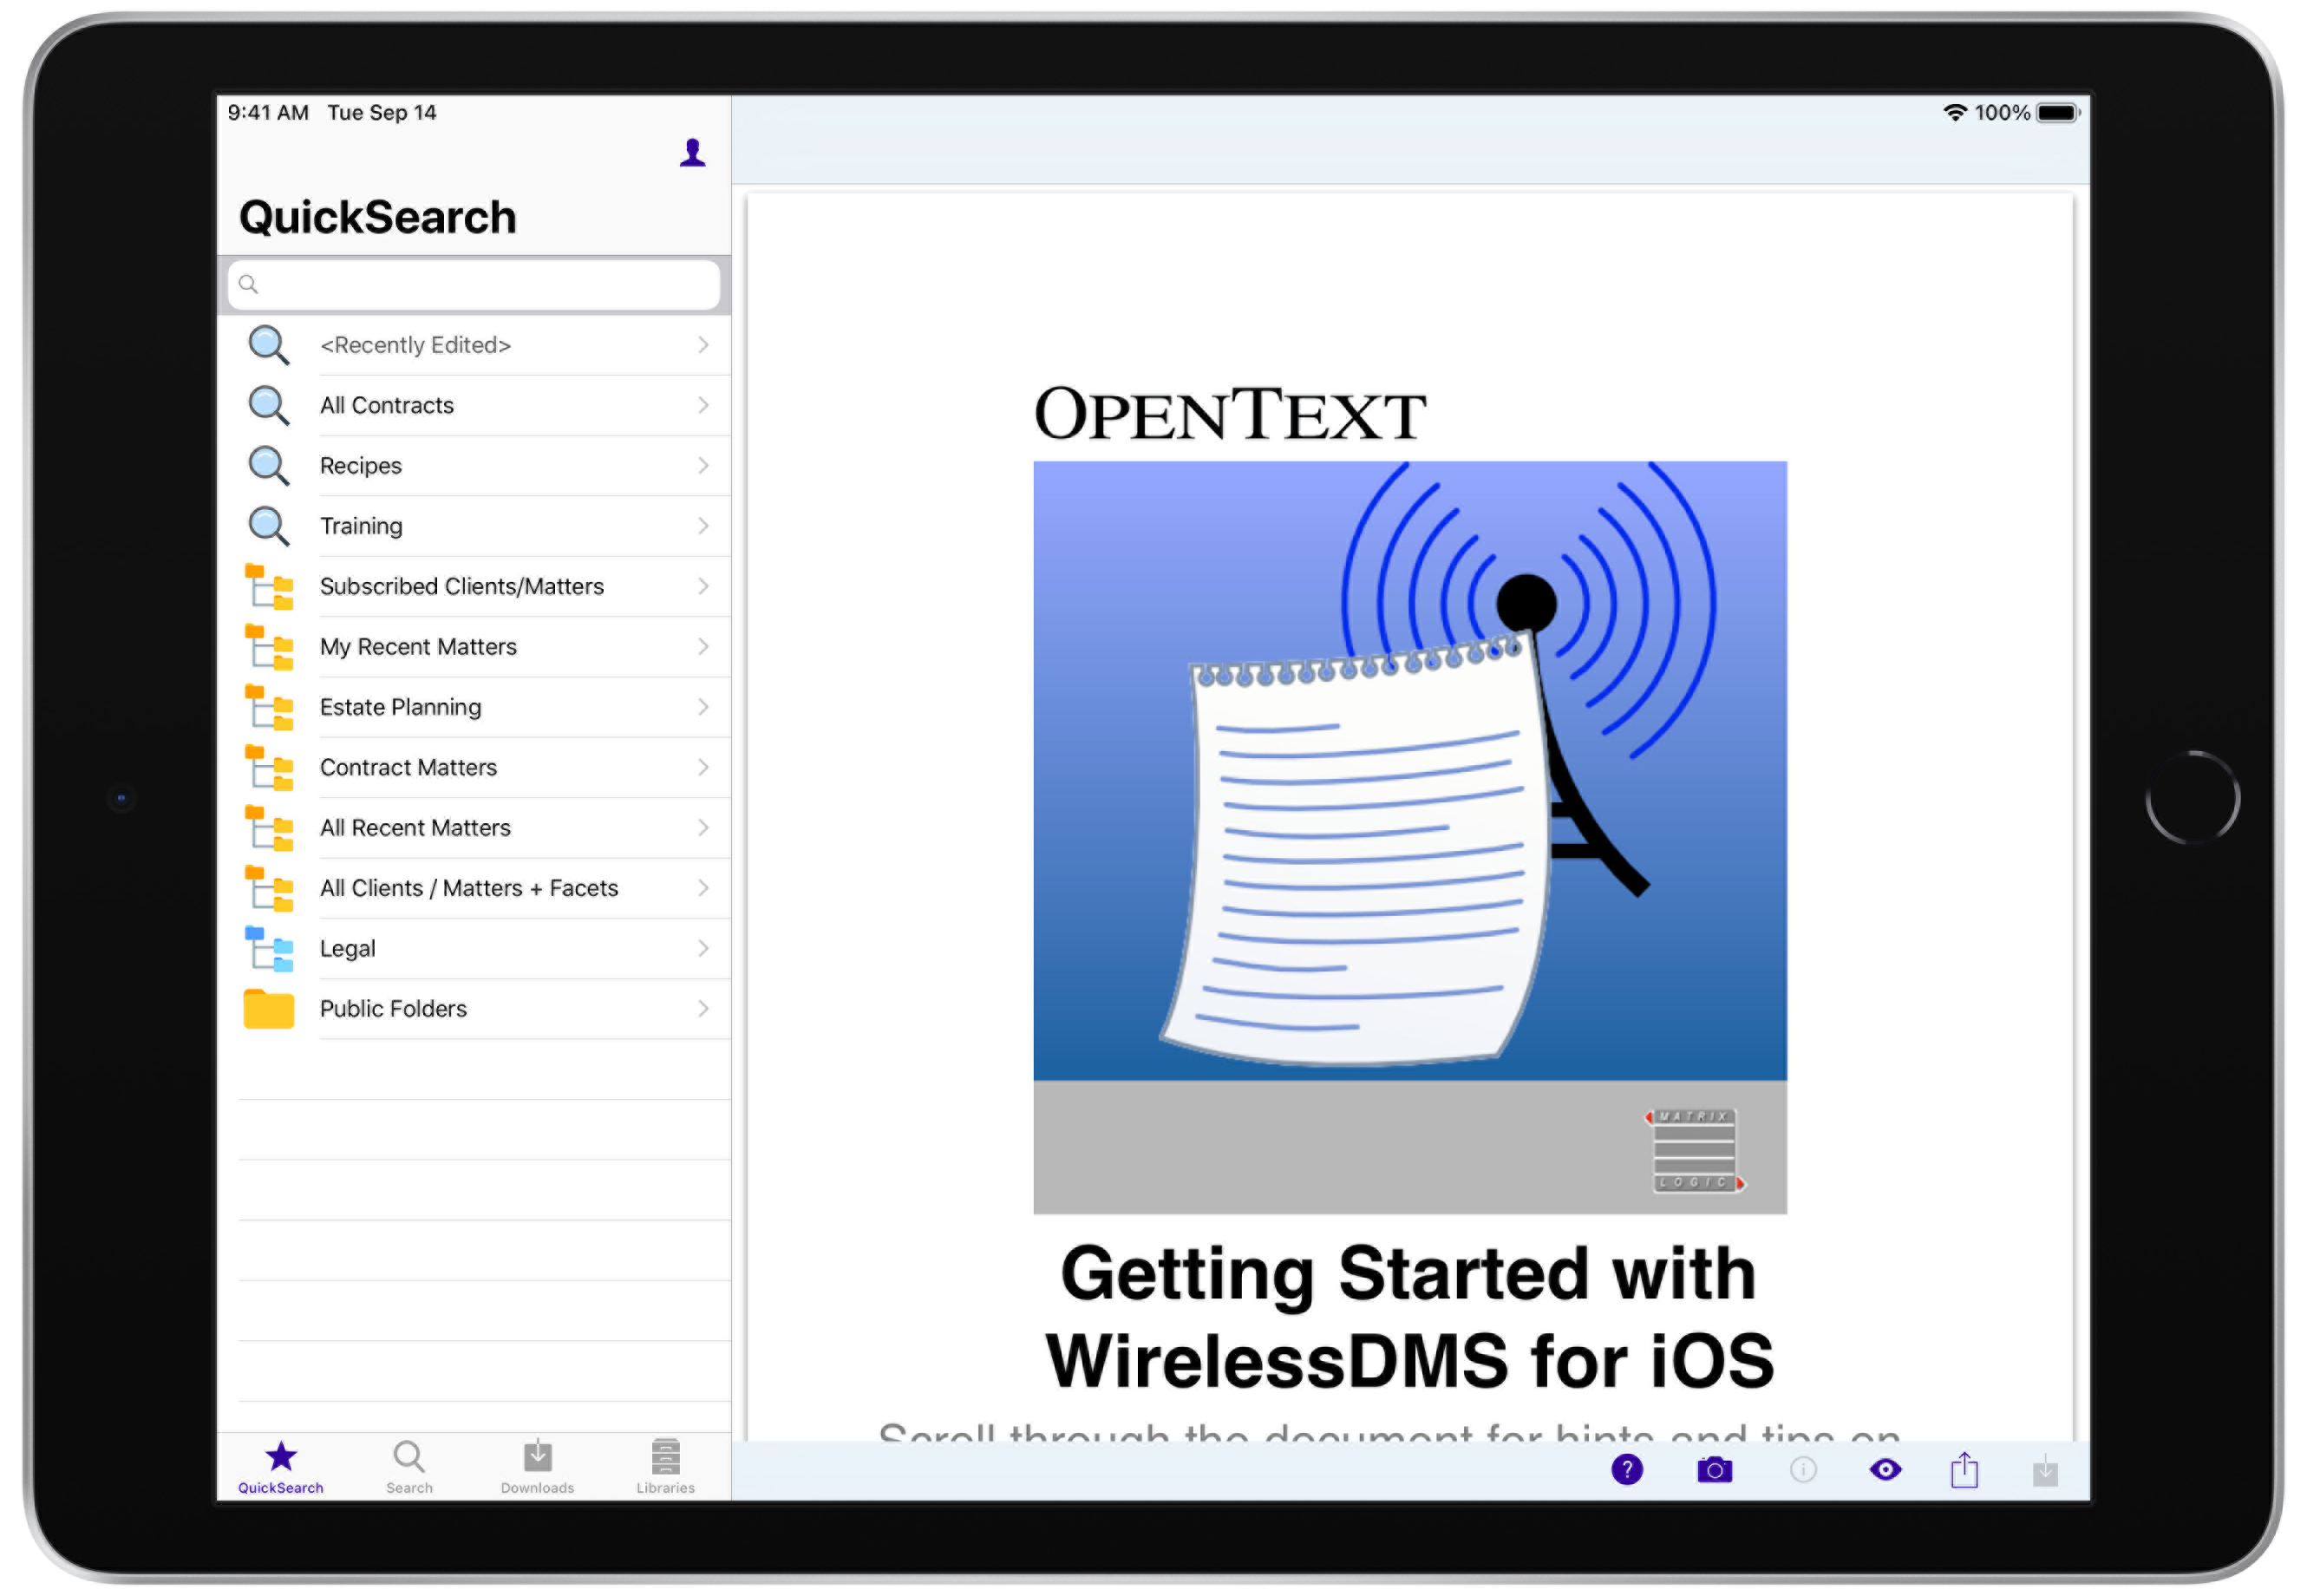Viewport: 2307px width, 1596px height.
Task: Click folder tree icon for All Recent Matters
Action: pyautogui.click(x=269, y=828)
